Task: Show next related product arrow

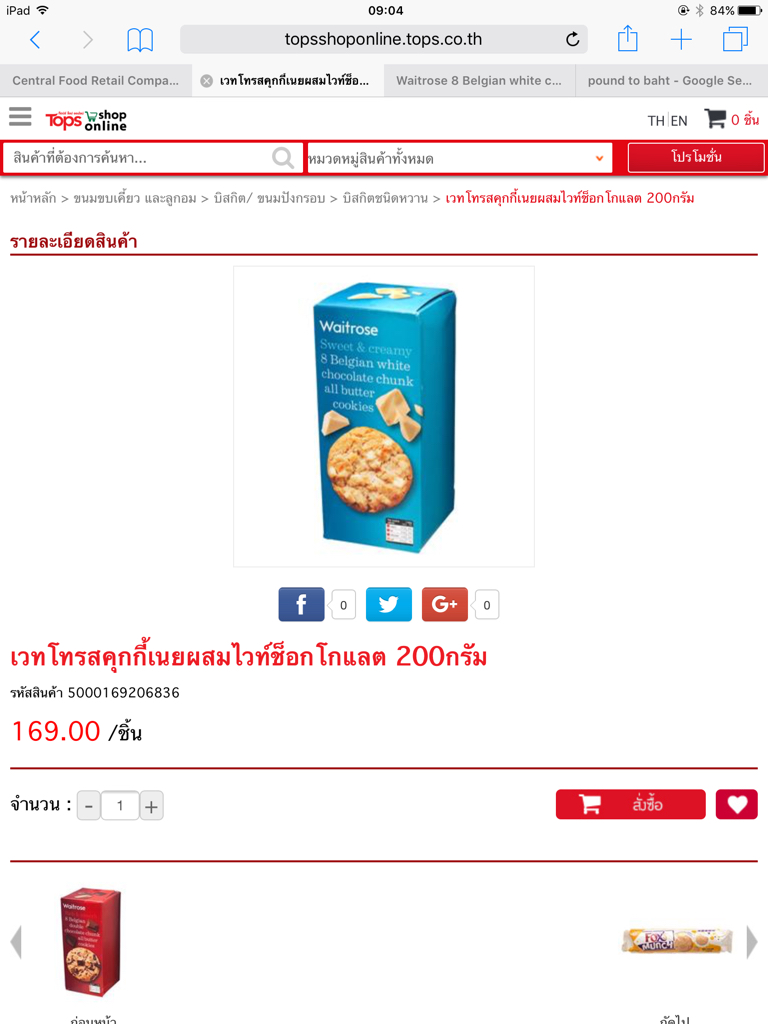Action: coord(752,942)
